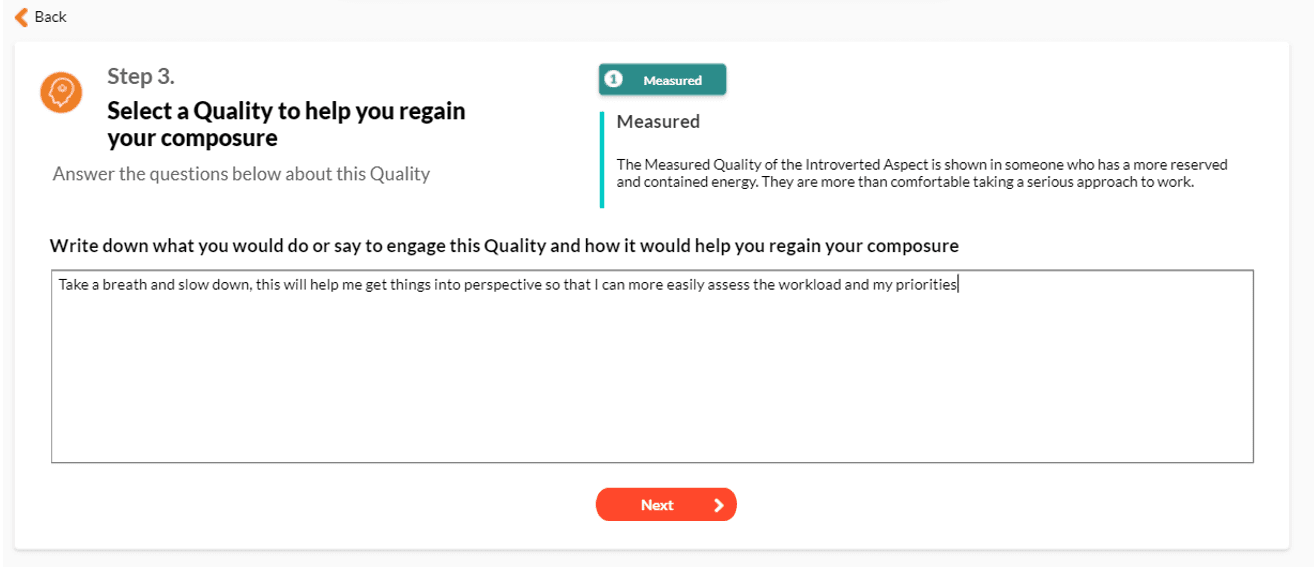Click the right chevron inside Next button
Viewport: 1314px width, 568px height.
click(x=718, y=505)
